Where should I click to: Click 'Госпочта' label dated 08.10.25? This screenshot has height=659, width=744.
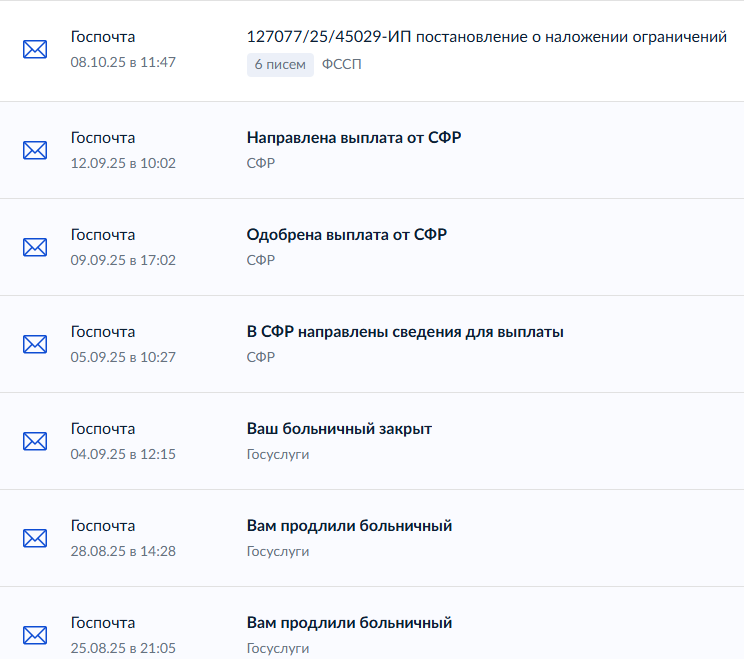(103, 37)
